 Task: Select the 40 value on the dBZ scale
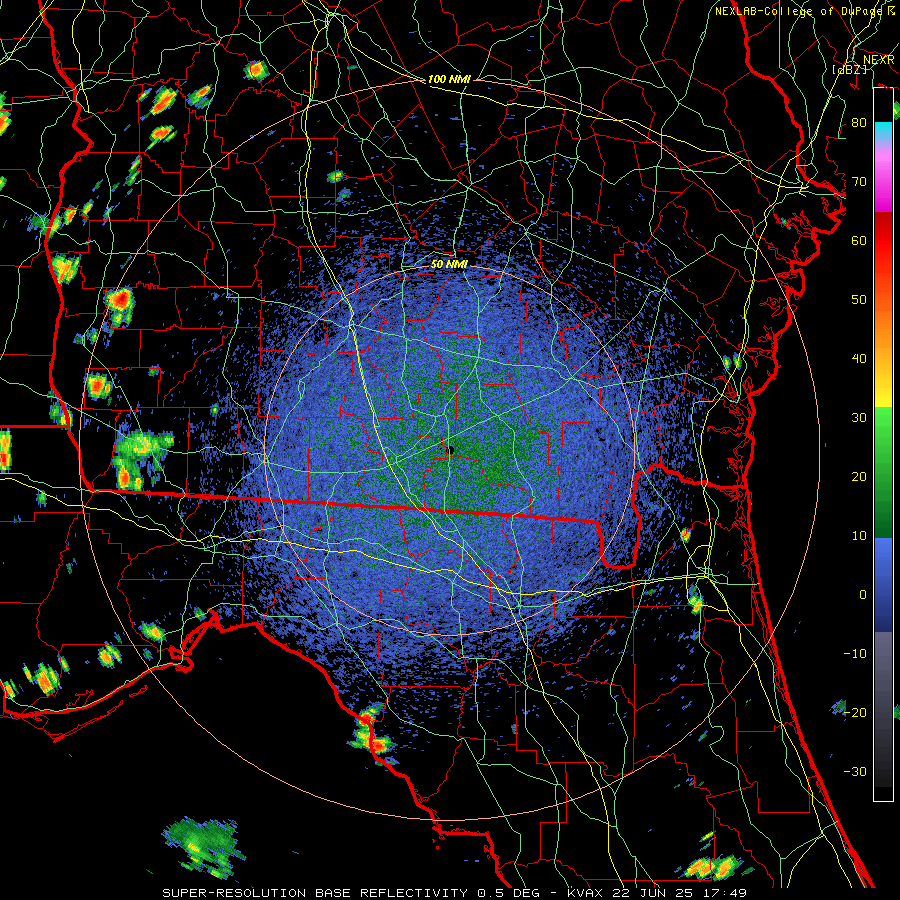[859, 359]
